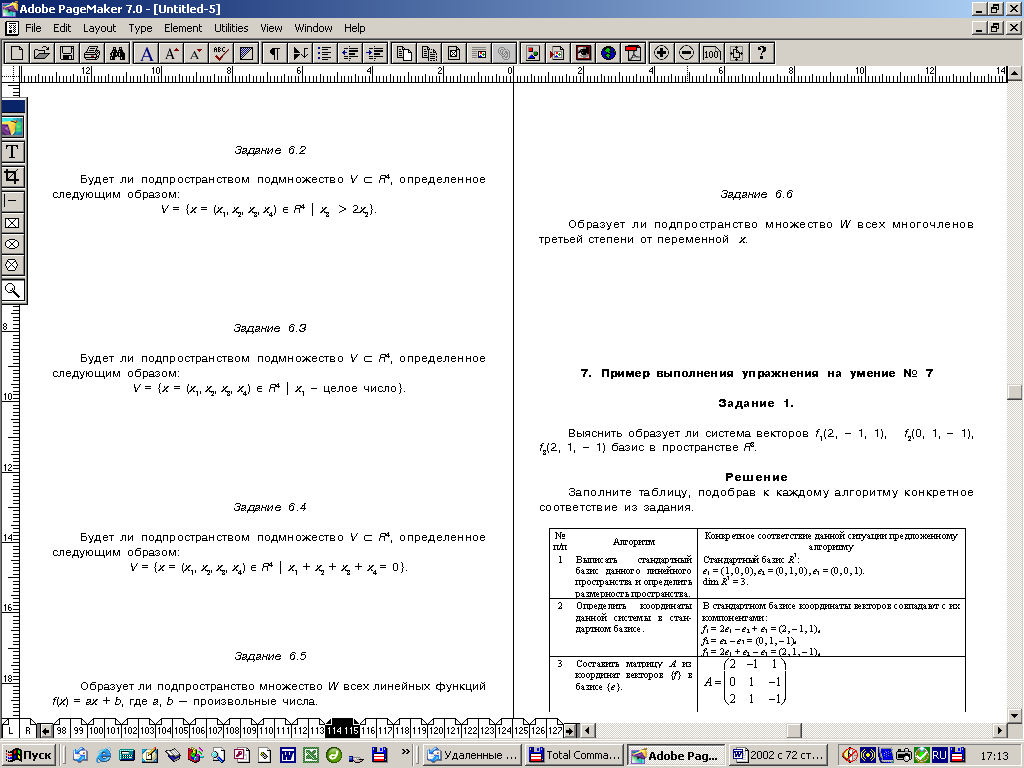The height and width of the screenshot is (768, 1024).
Task: Select the Rectangle Frame tool
Action: [x=12, y=223]
